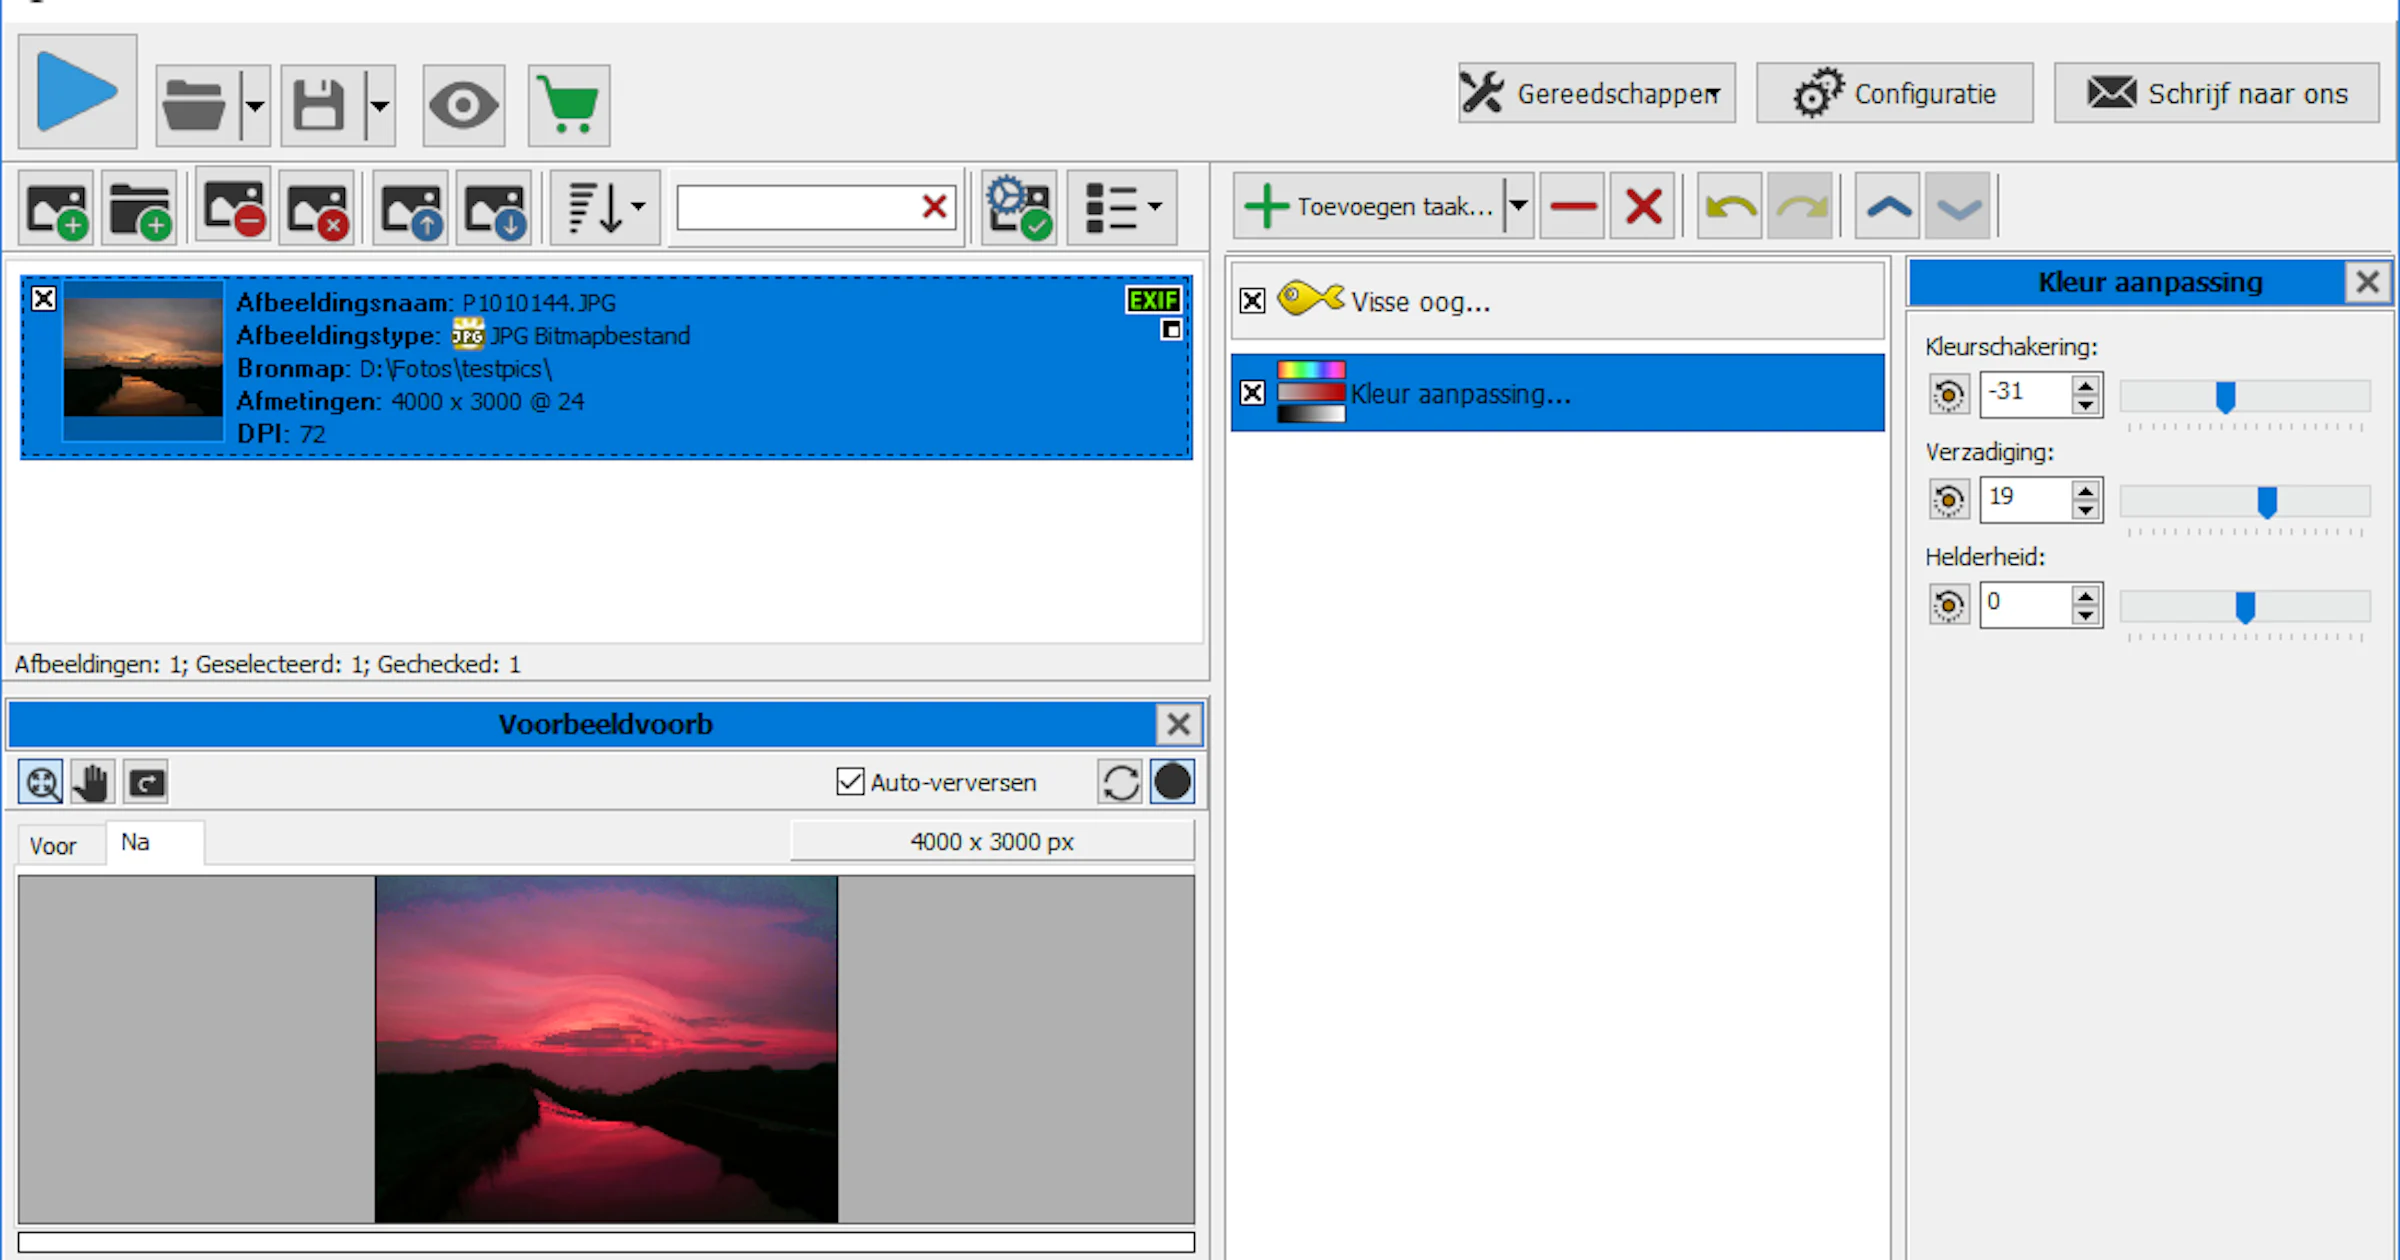
Task: Click the green shopping cart icon
Action: [569, 105]
